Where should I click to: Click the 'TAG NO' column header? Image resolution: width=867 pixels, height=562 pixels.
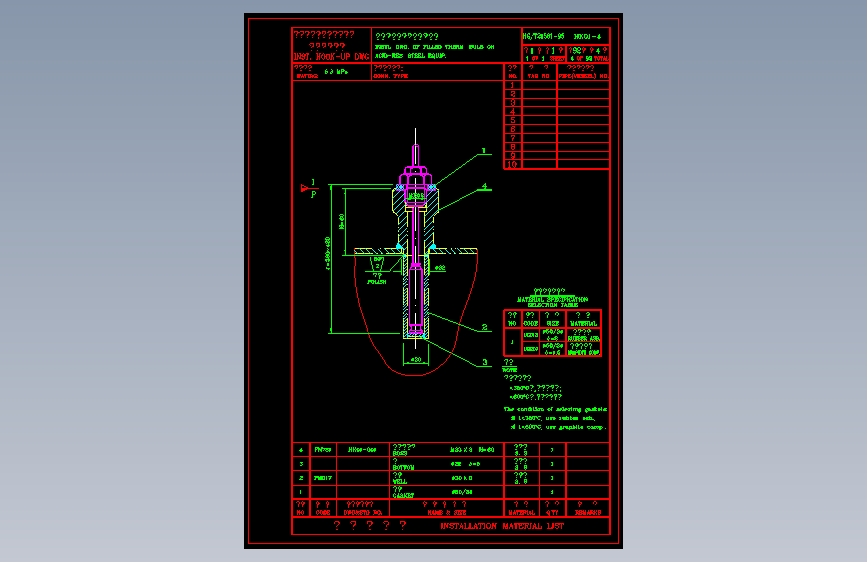tap(539, 76)
